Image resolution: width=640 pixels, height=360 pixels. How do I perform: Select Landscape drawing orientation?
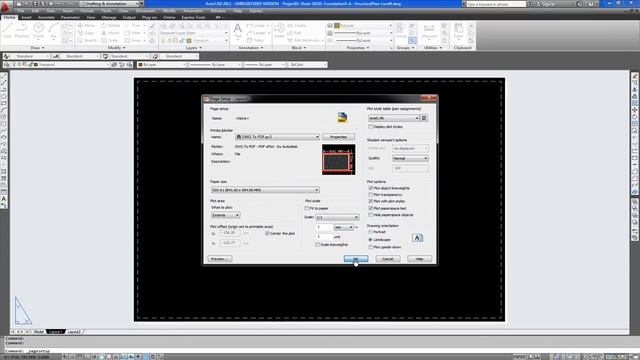(x=370, y=240)
